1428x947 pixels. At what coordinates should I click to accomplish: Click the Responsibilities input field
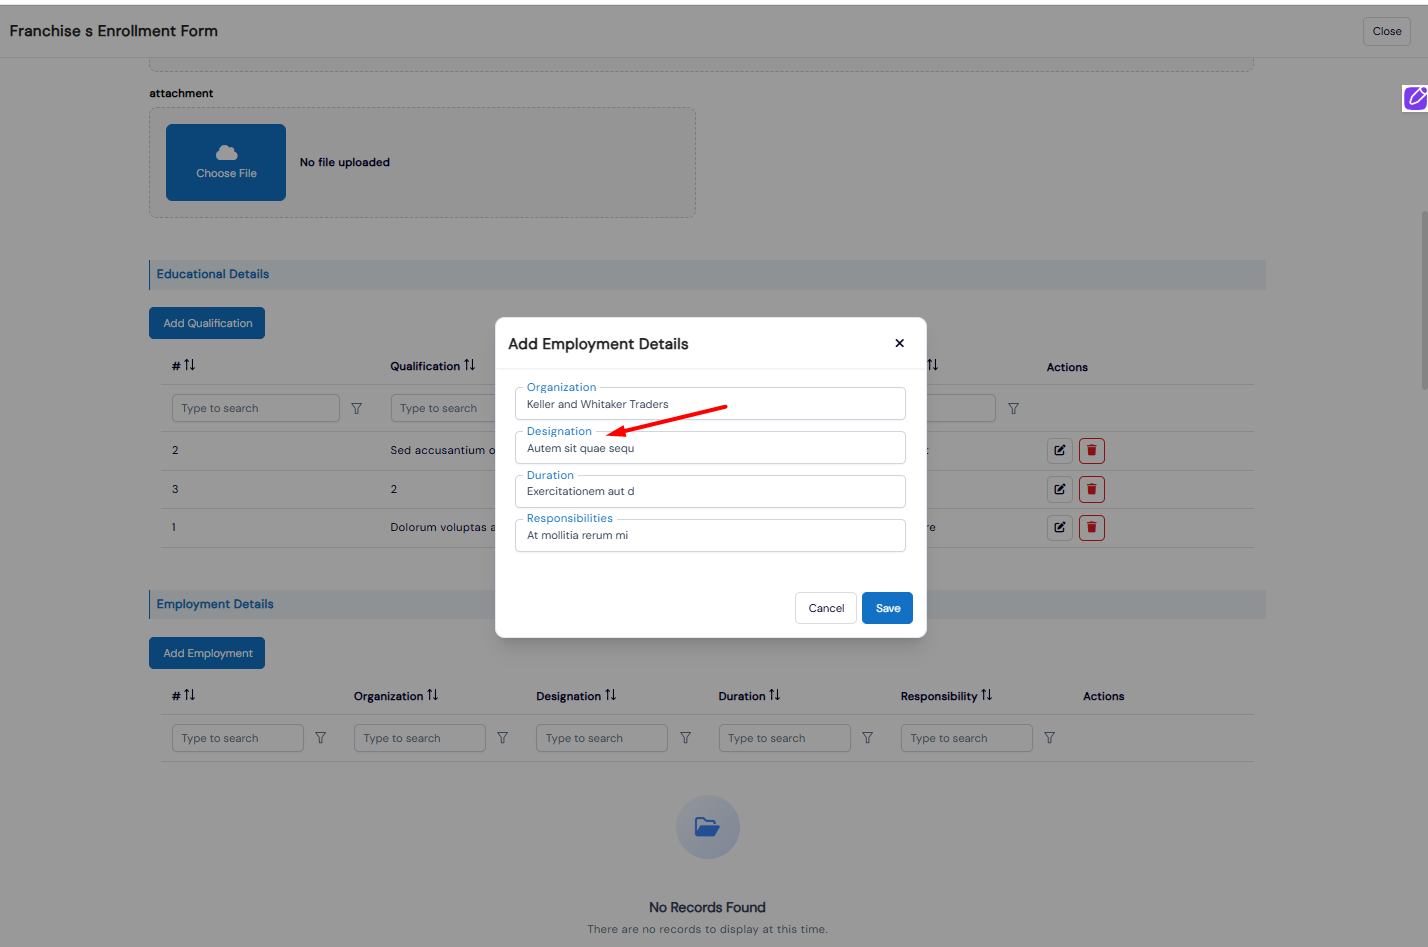(710, 535)
